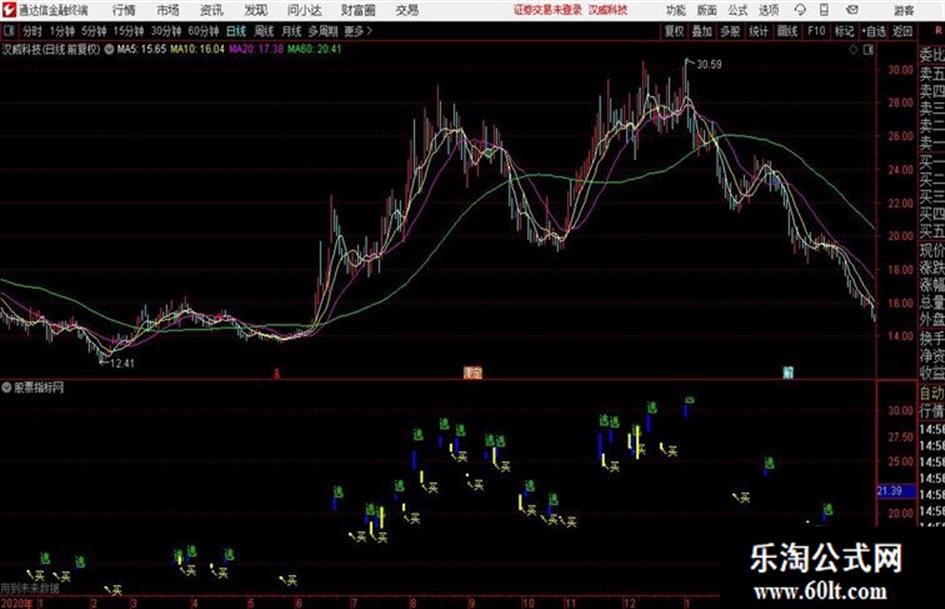Switch to the 30分钟 period tab
Image resolution: width=945 pixels, height=609 pixels.
point(166,31)
